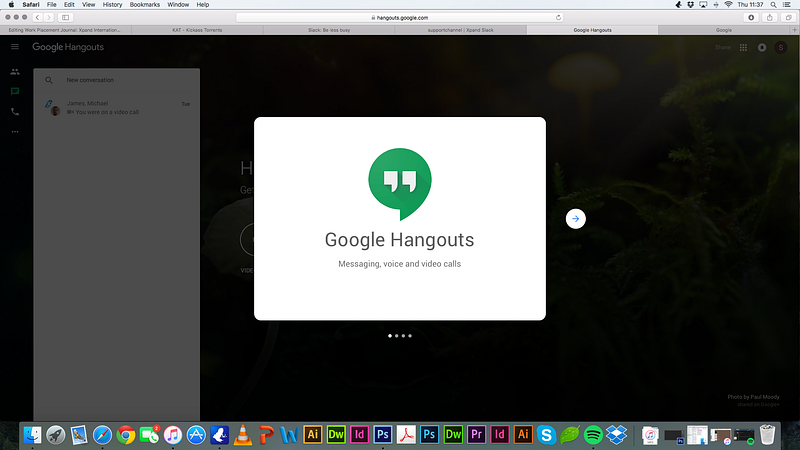The height and width of the screenshot is (450, 800).
Task: Open PowerPoint icon in Dock
Action: click(x=266, y=435)
